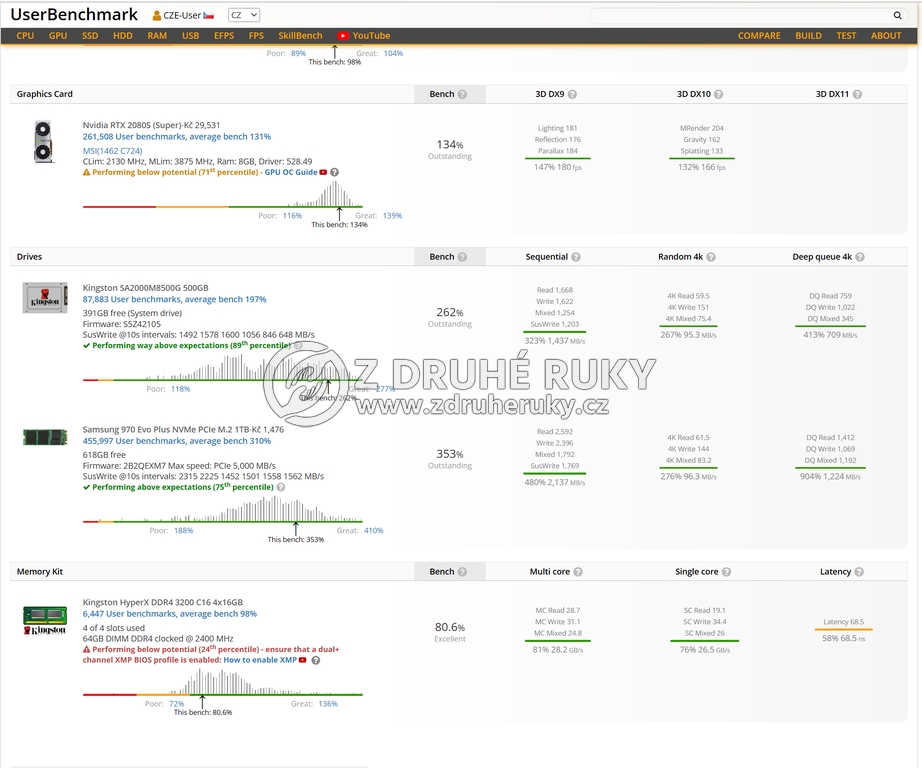The width and height of the screenshot is (922, 768).
Task: Click the memory Poor 72% link
Action: pos(176,704)
